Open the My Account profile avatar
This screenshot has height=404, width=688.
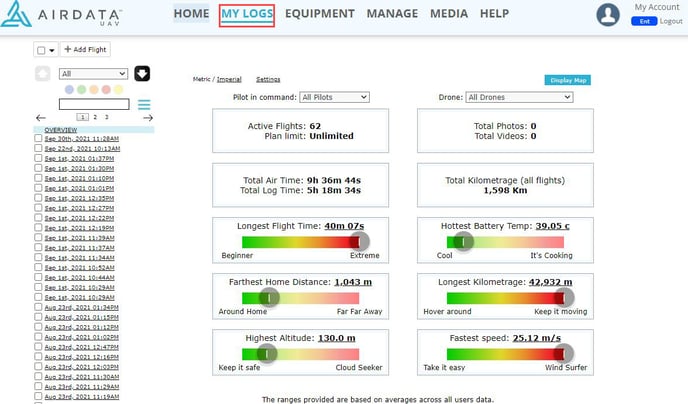pyautogui.click(x=608, y=15)
